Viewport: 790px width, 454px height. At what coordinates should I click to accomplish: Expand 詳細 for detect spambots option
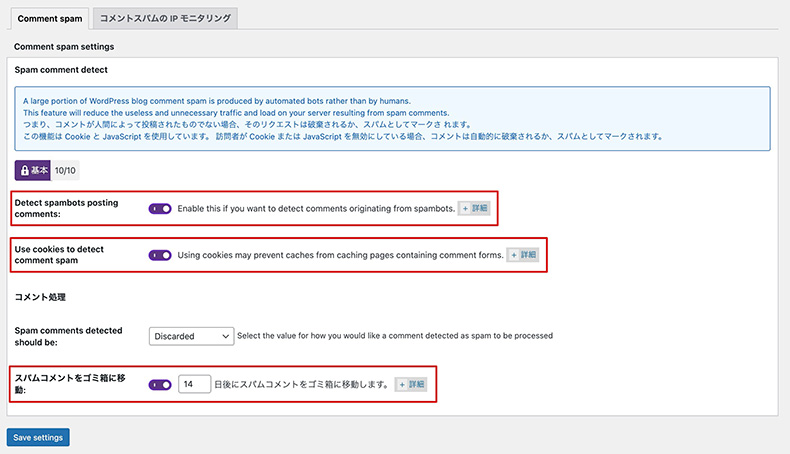[x=474, y=208]
